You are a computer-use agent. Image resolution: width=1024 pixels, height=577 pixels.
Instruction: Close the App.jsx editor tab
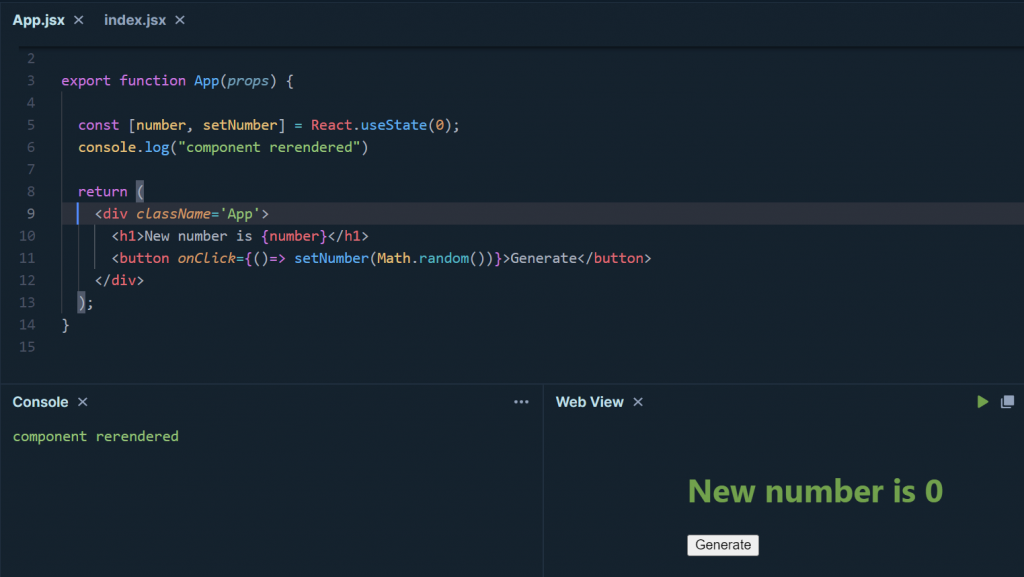[78, 18]
